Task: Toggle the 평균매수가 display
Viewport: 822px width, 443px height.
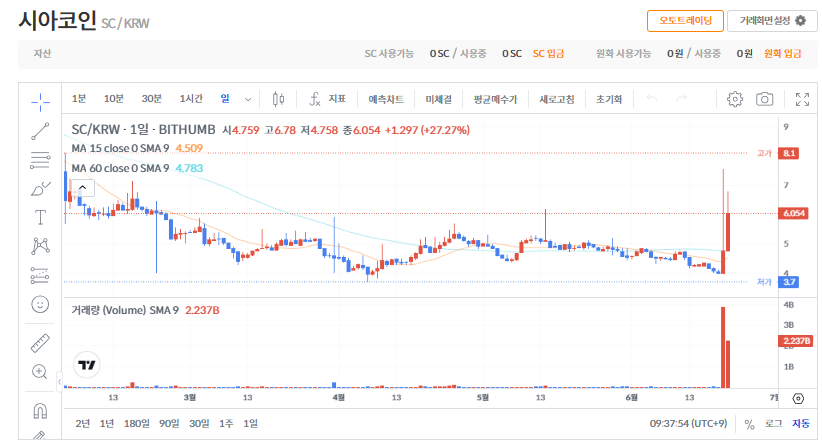Action: [x=495, y=99]
